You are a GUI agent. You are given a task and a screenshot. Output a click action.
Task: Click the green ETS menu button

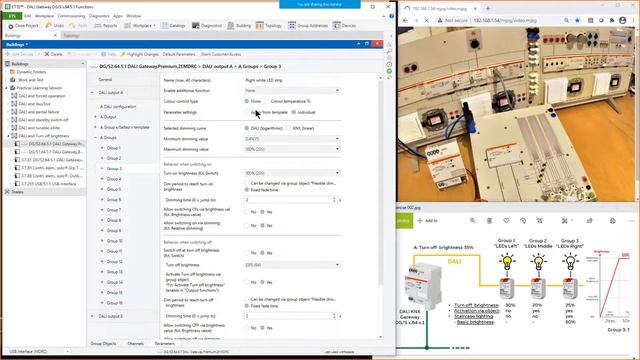(x=12, y=16)
